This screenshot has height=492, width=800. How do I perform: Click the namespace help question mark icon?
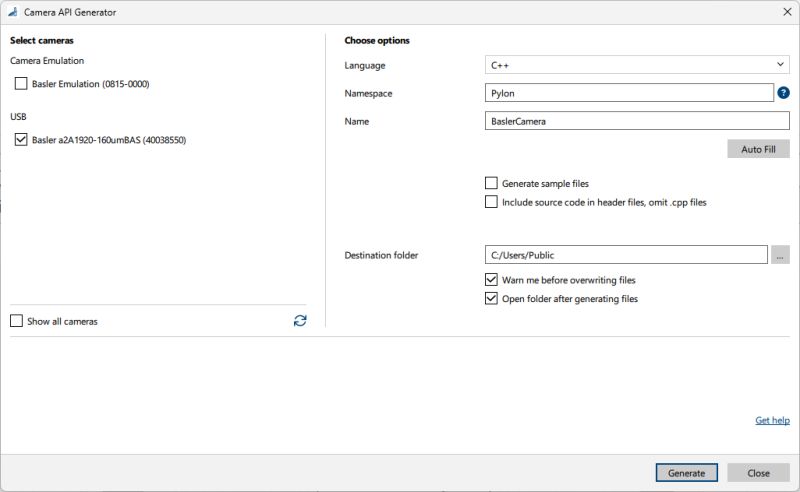tap(783, 93)
